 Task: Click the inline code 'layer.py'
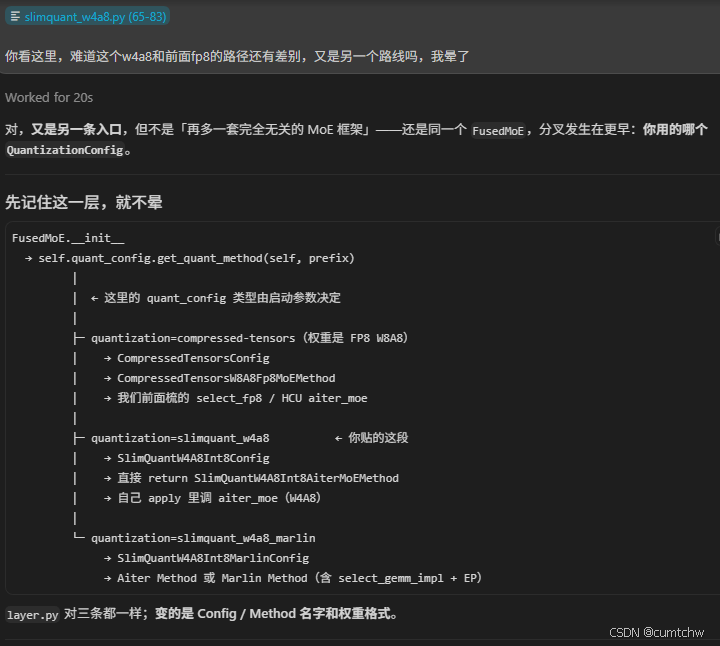(x=33, y=615)
